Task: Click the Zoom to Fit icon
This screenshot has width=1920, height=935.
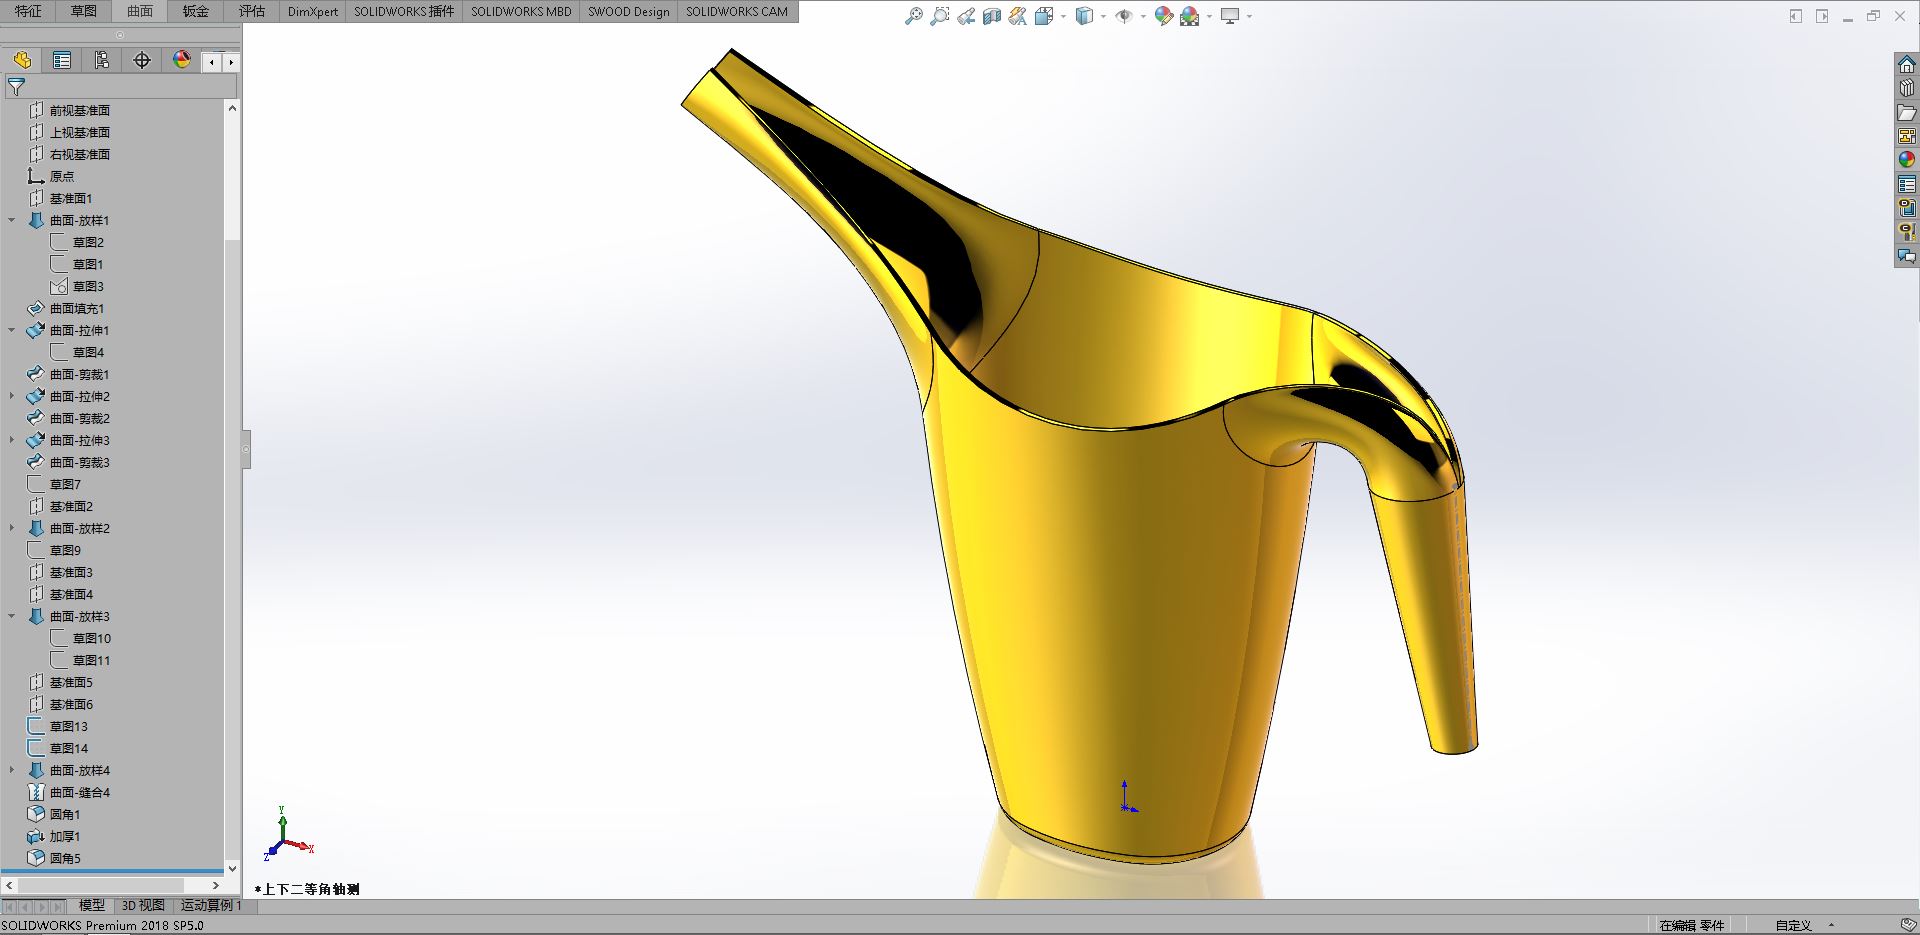Action: [x=913, y=16]
